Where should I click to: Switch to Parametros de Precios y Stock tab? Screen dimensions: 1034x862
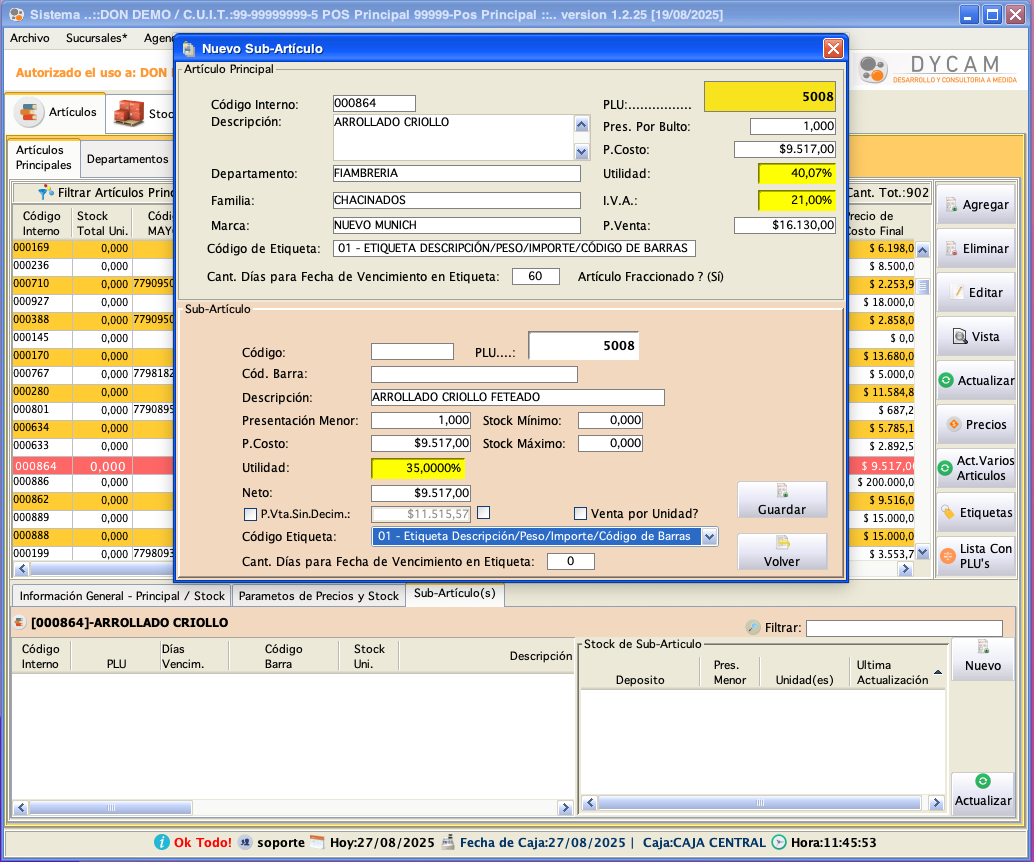(x=319, y=596)
